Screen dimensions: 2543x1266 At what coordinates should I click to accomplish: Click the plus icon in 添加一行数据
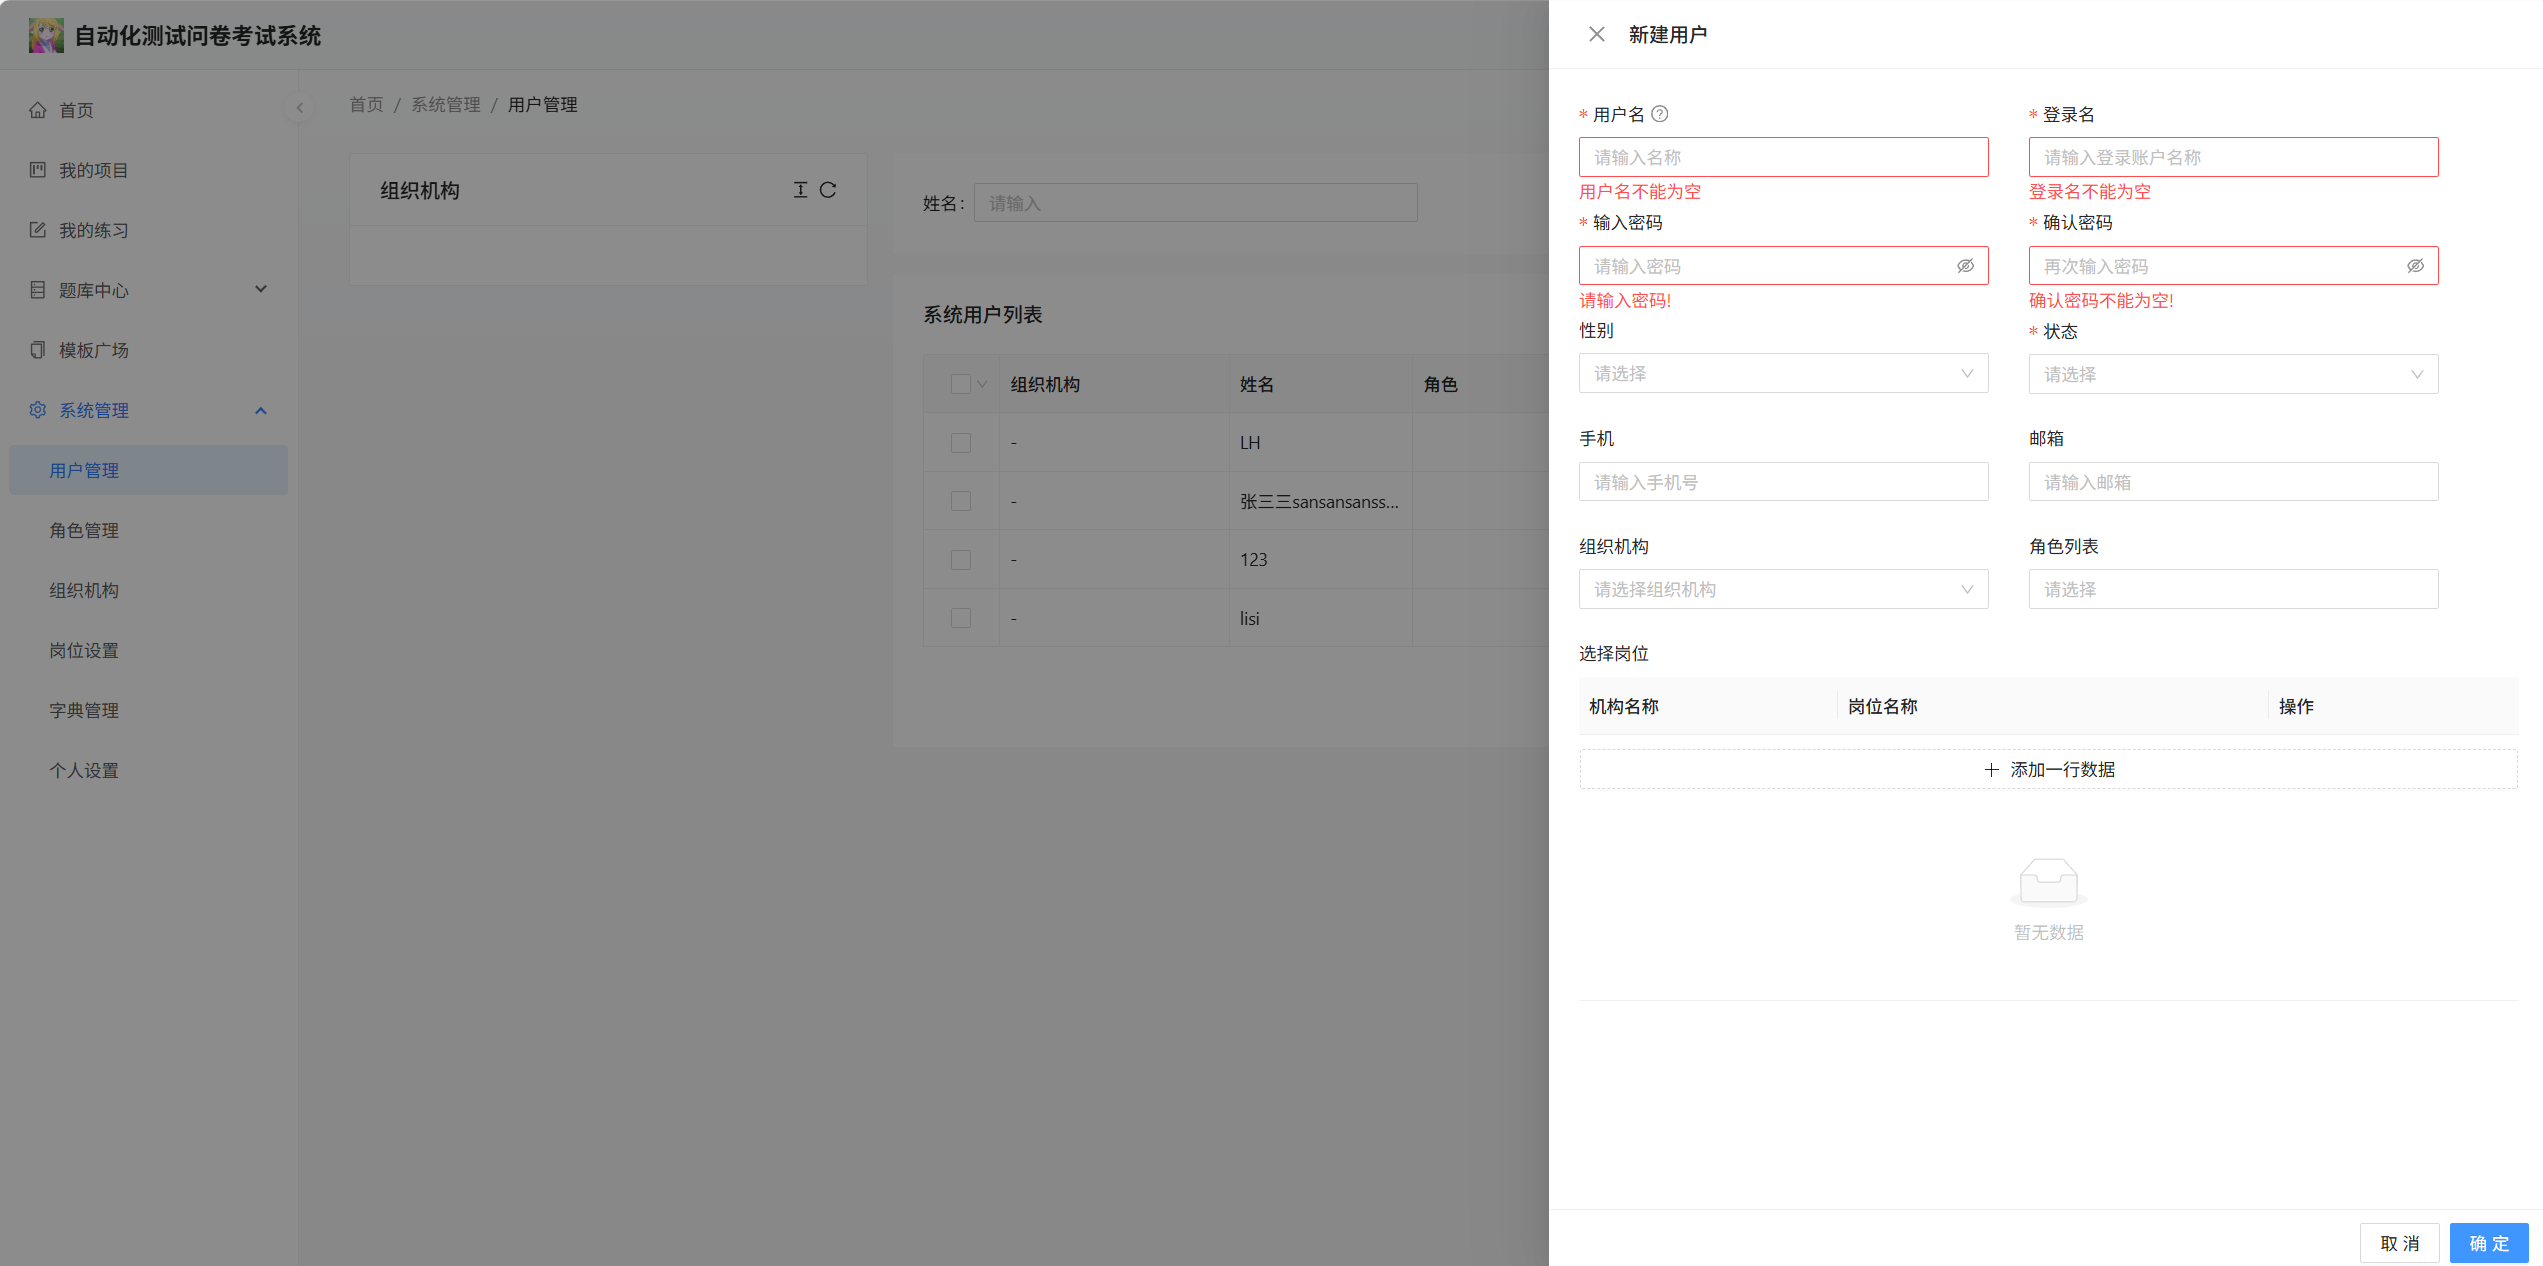tap(1991, 769)
